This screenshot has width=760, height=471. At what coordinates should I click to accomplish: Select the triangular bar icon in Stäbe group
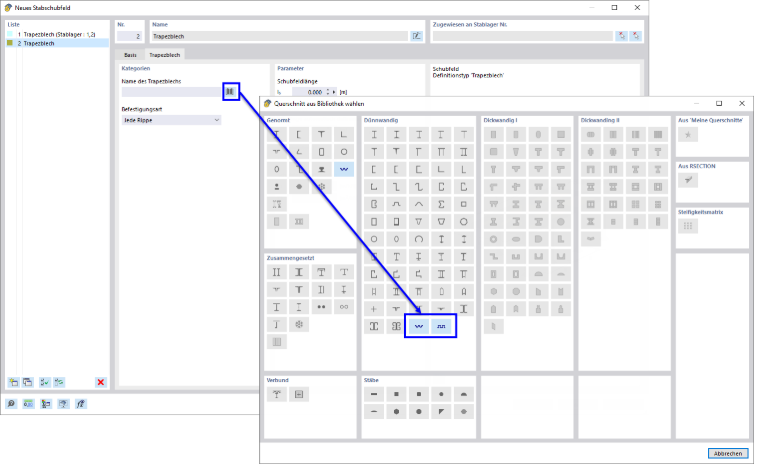(x=441, y=412)
